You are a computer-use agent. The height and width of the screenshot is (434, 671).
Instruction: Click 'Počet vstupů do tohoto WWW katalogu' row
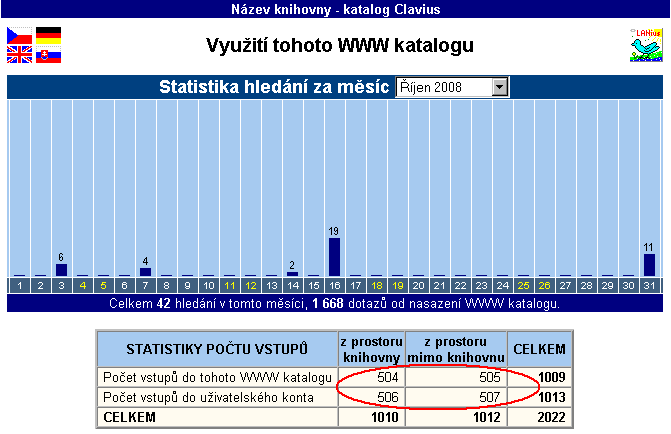[217, 377]
